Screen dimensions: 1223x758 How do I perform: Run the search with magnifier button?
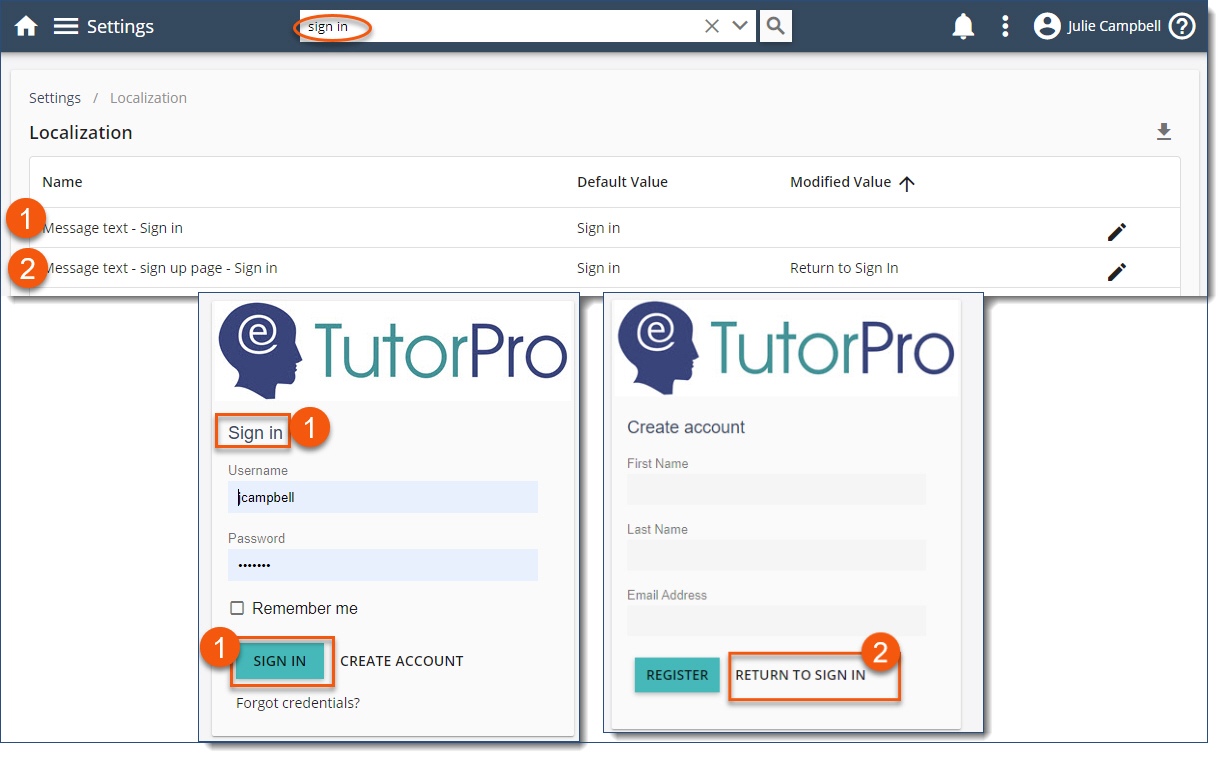[776, 26]
